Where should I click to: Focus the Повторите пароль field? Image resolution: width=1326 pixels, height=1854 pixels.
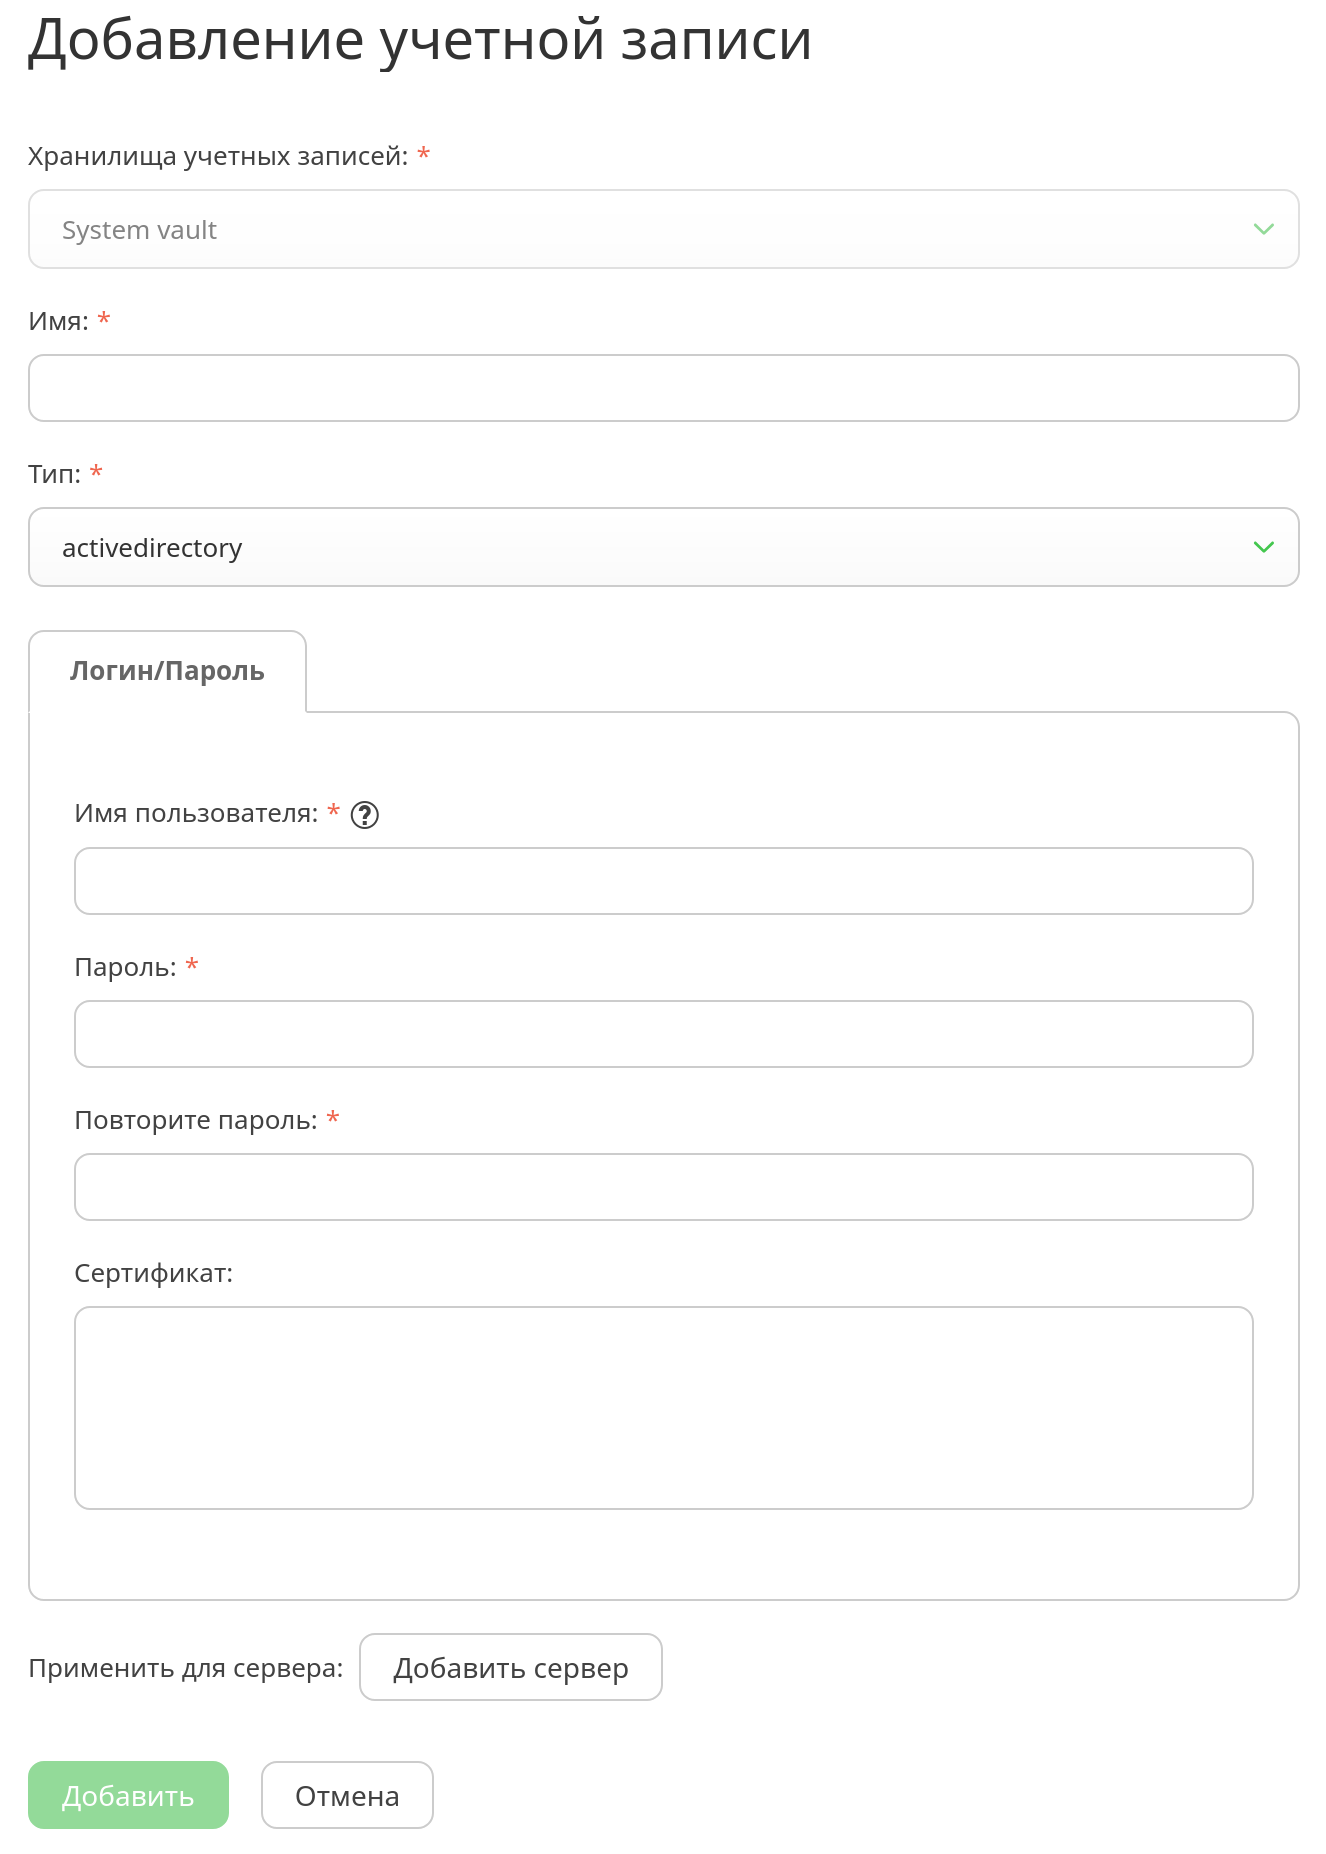663,1187
